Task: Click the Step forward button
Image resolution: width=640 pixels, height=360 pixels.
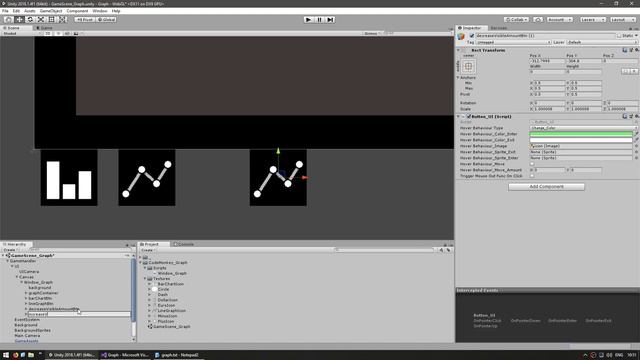Action: [331, 20]
